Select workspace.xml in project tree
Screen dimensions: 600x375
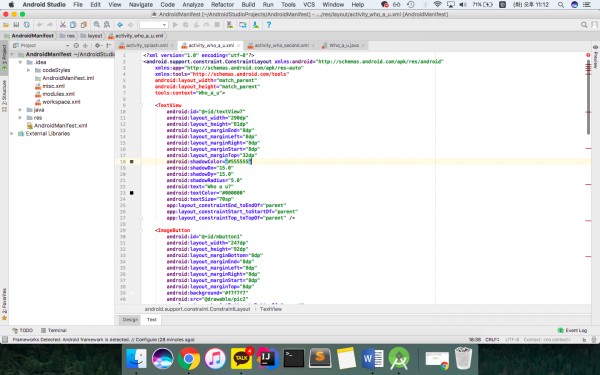point(57,102)
